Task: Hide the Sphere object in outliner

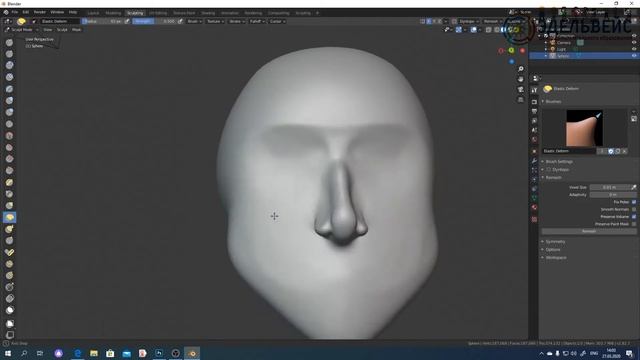Action: (x=634, y=56)
